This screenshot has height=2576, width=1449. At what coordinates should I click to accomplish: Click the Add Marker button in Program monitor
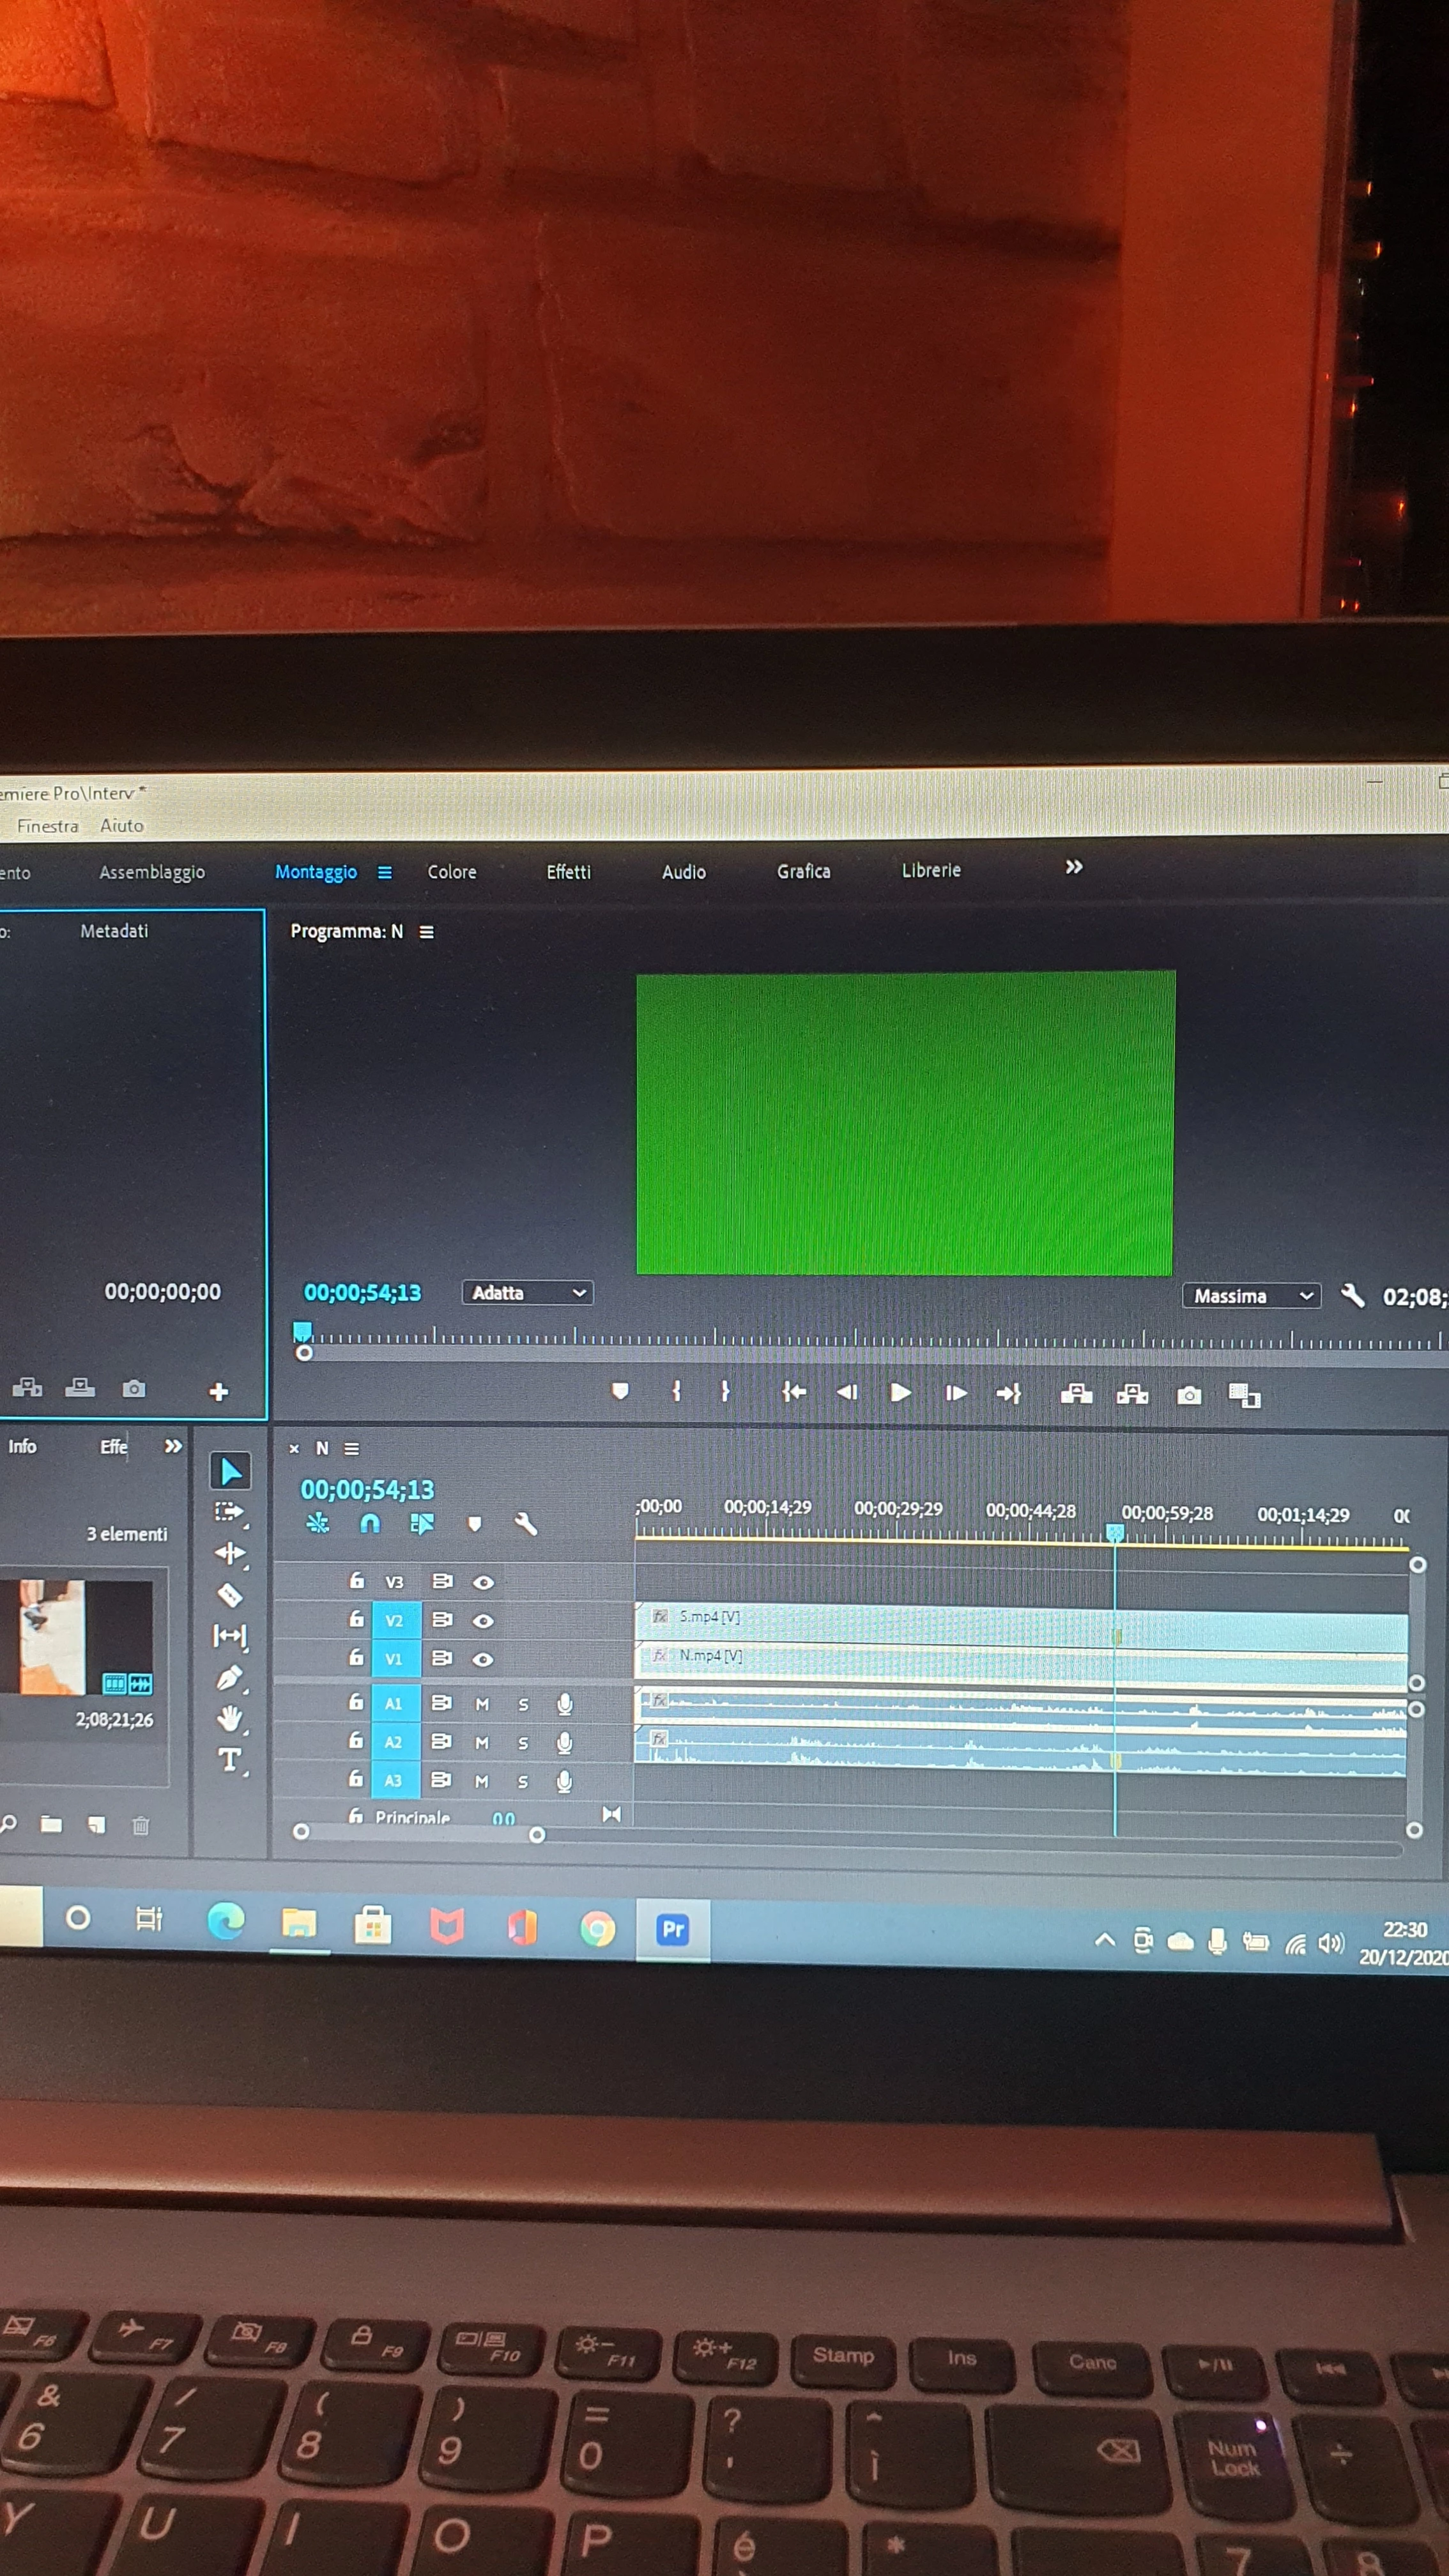click(620, 1391)
